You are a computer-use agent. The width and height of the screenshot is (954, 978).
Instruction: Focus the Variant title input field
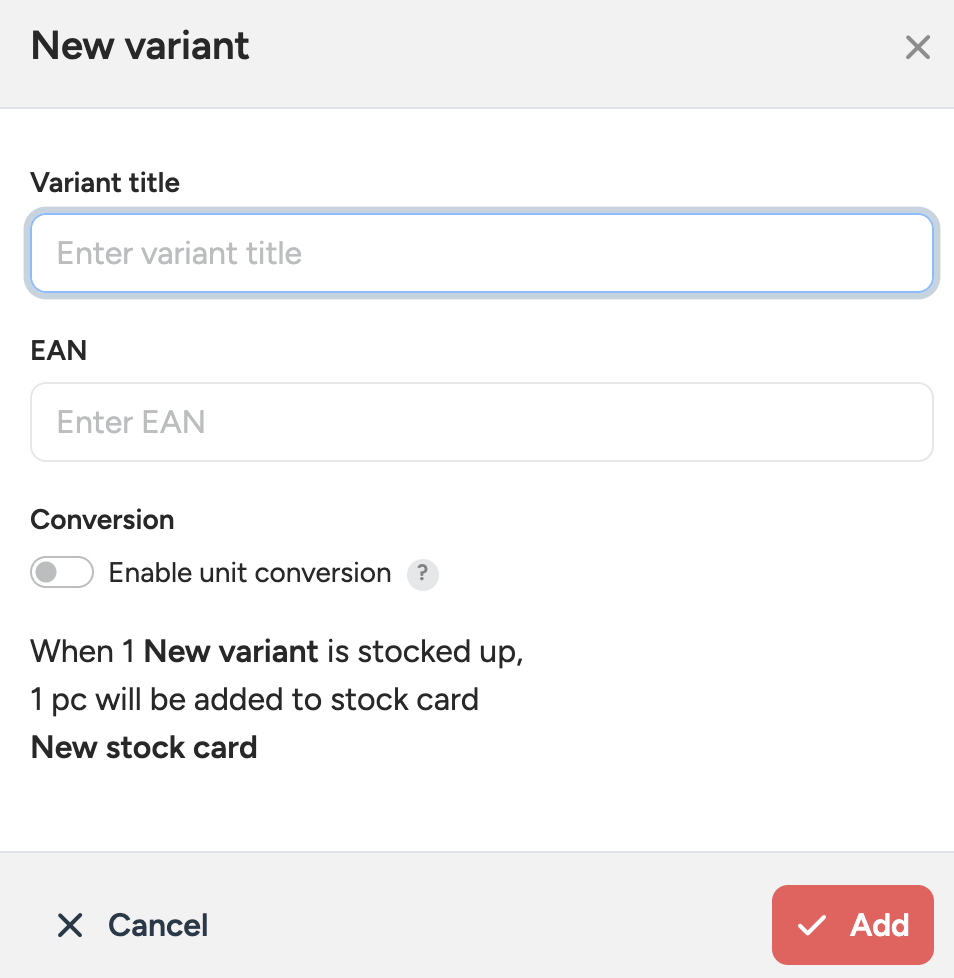coord(482,253)
